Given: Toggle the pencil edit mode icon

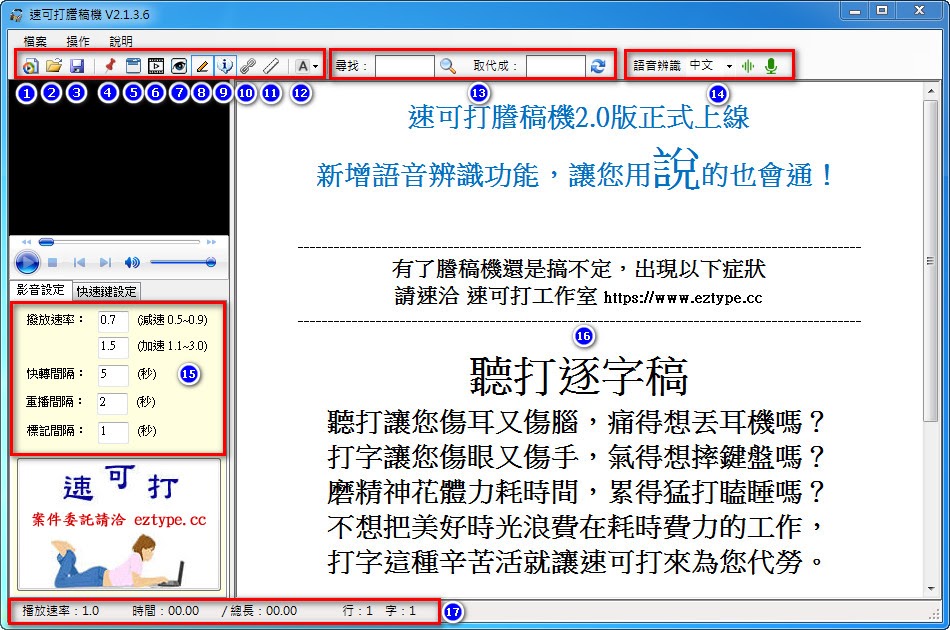Looking at the screenshot, I should coord(202,65).
